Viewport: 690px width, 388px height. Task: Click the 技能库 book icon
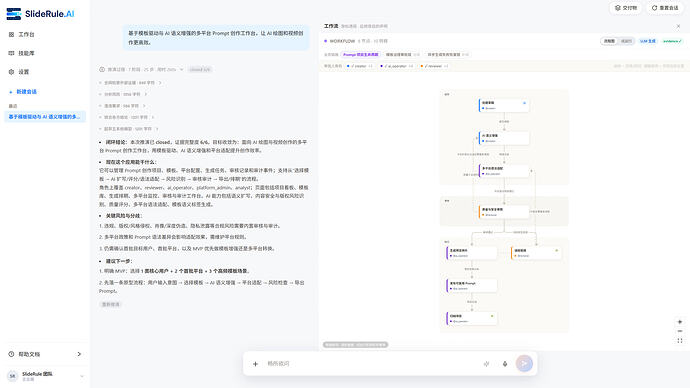point(11,53)
